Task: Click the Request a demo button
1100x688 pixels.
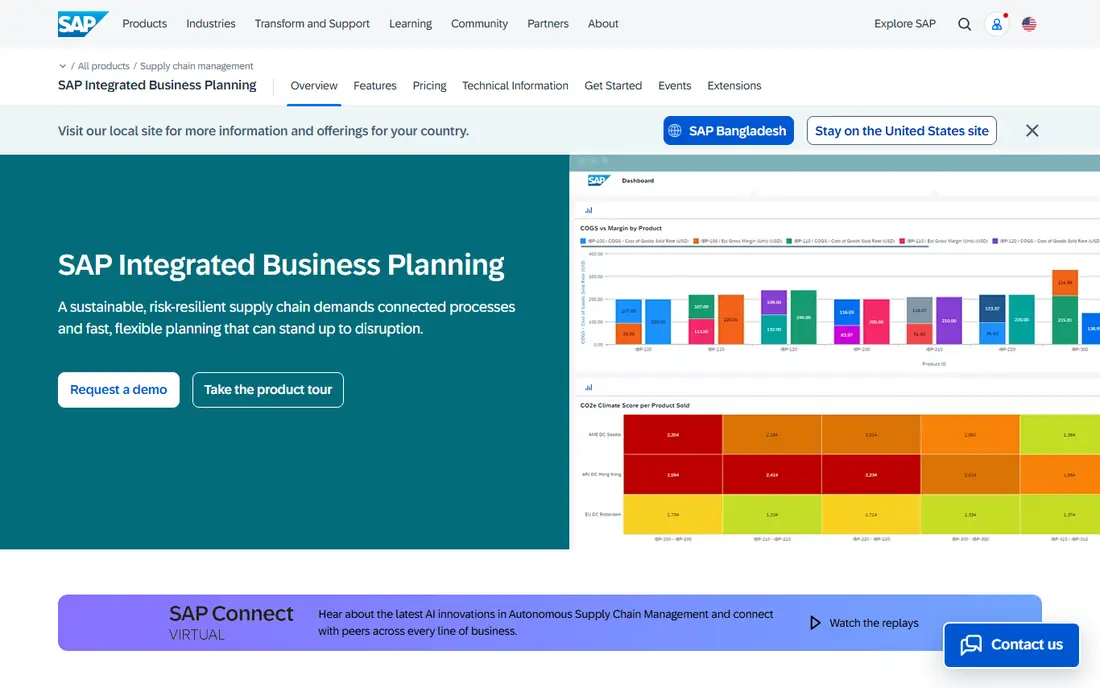Action: click(119, 390)
